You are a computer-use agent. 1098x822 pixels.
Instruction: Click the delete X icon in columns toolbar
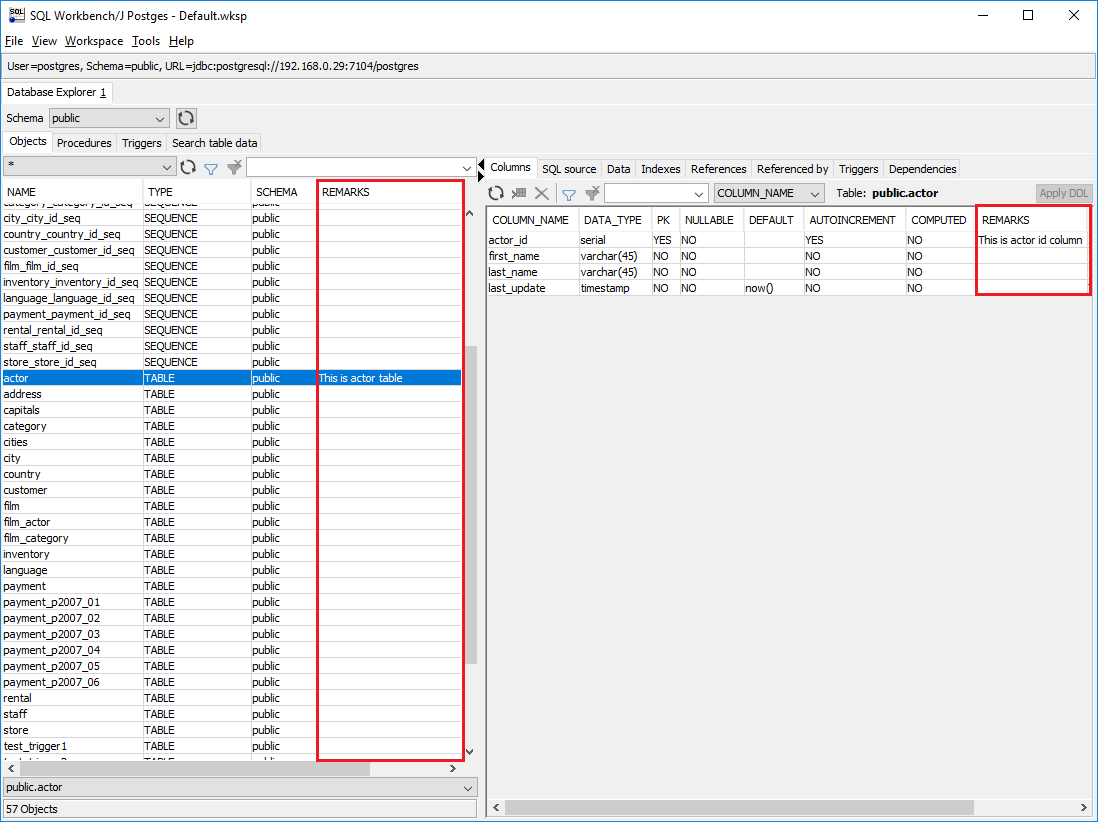(x=541, y=193)
